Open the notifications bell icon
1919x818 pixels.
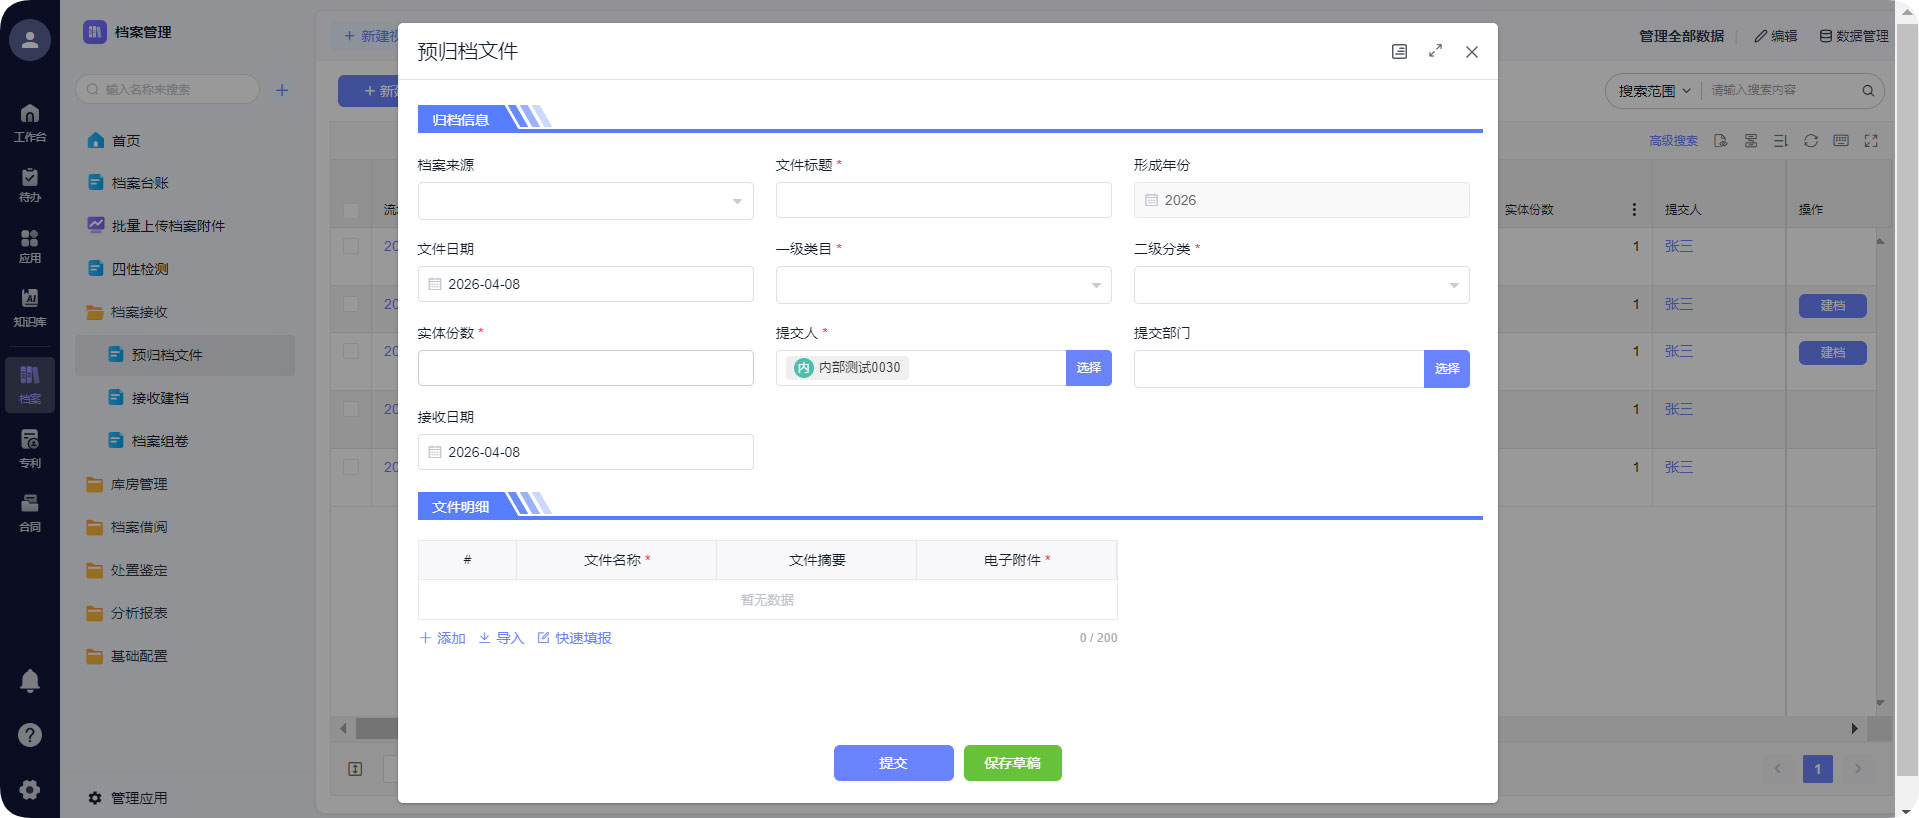[x=30, y=681]
